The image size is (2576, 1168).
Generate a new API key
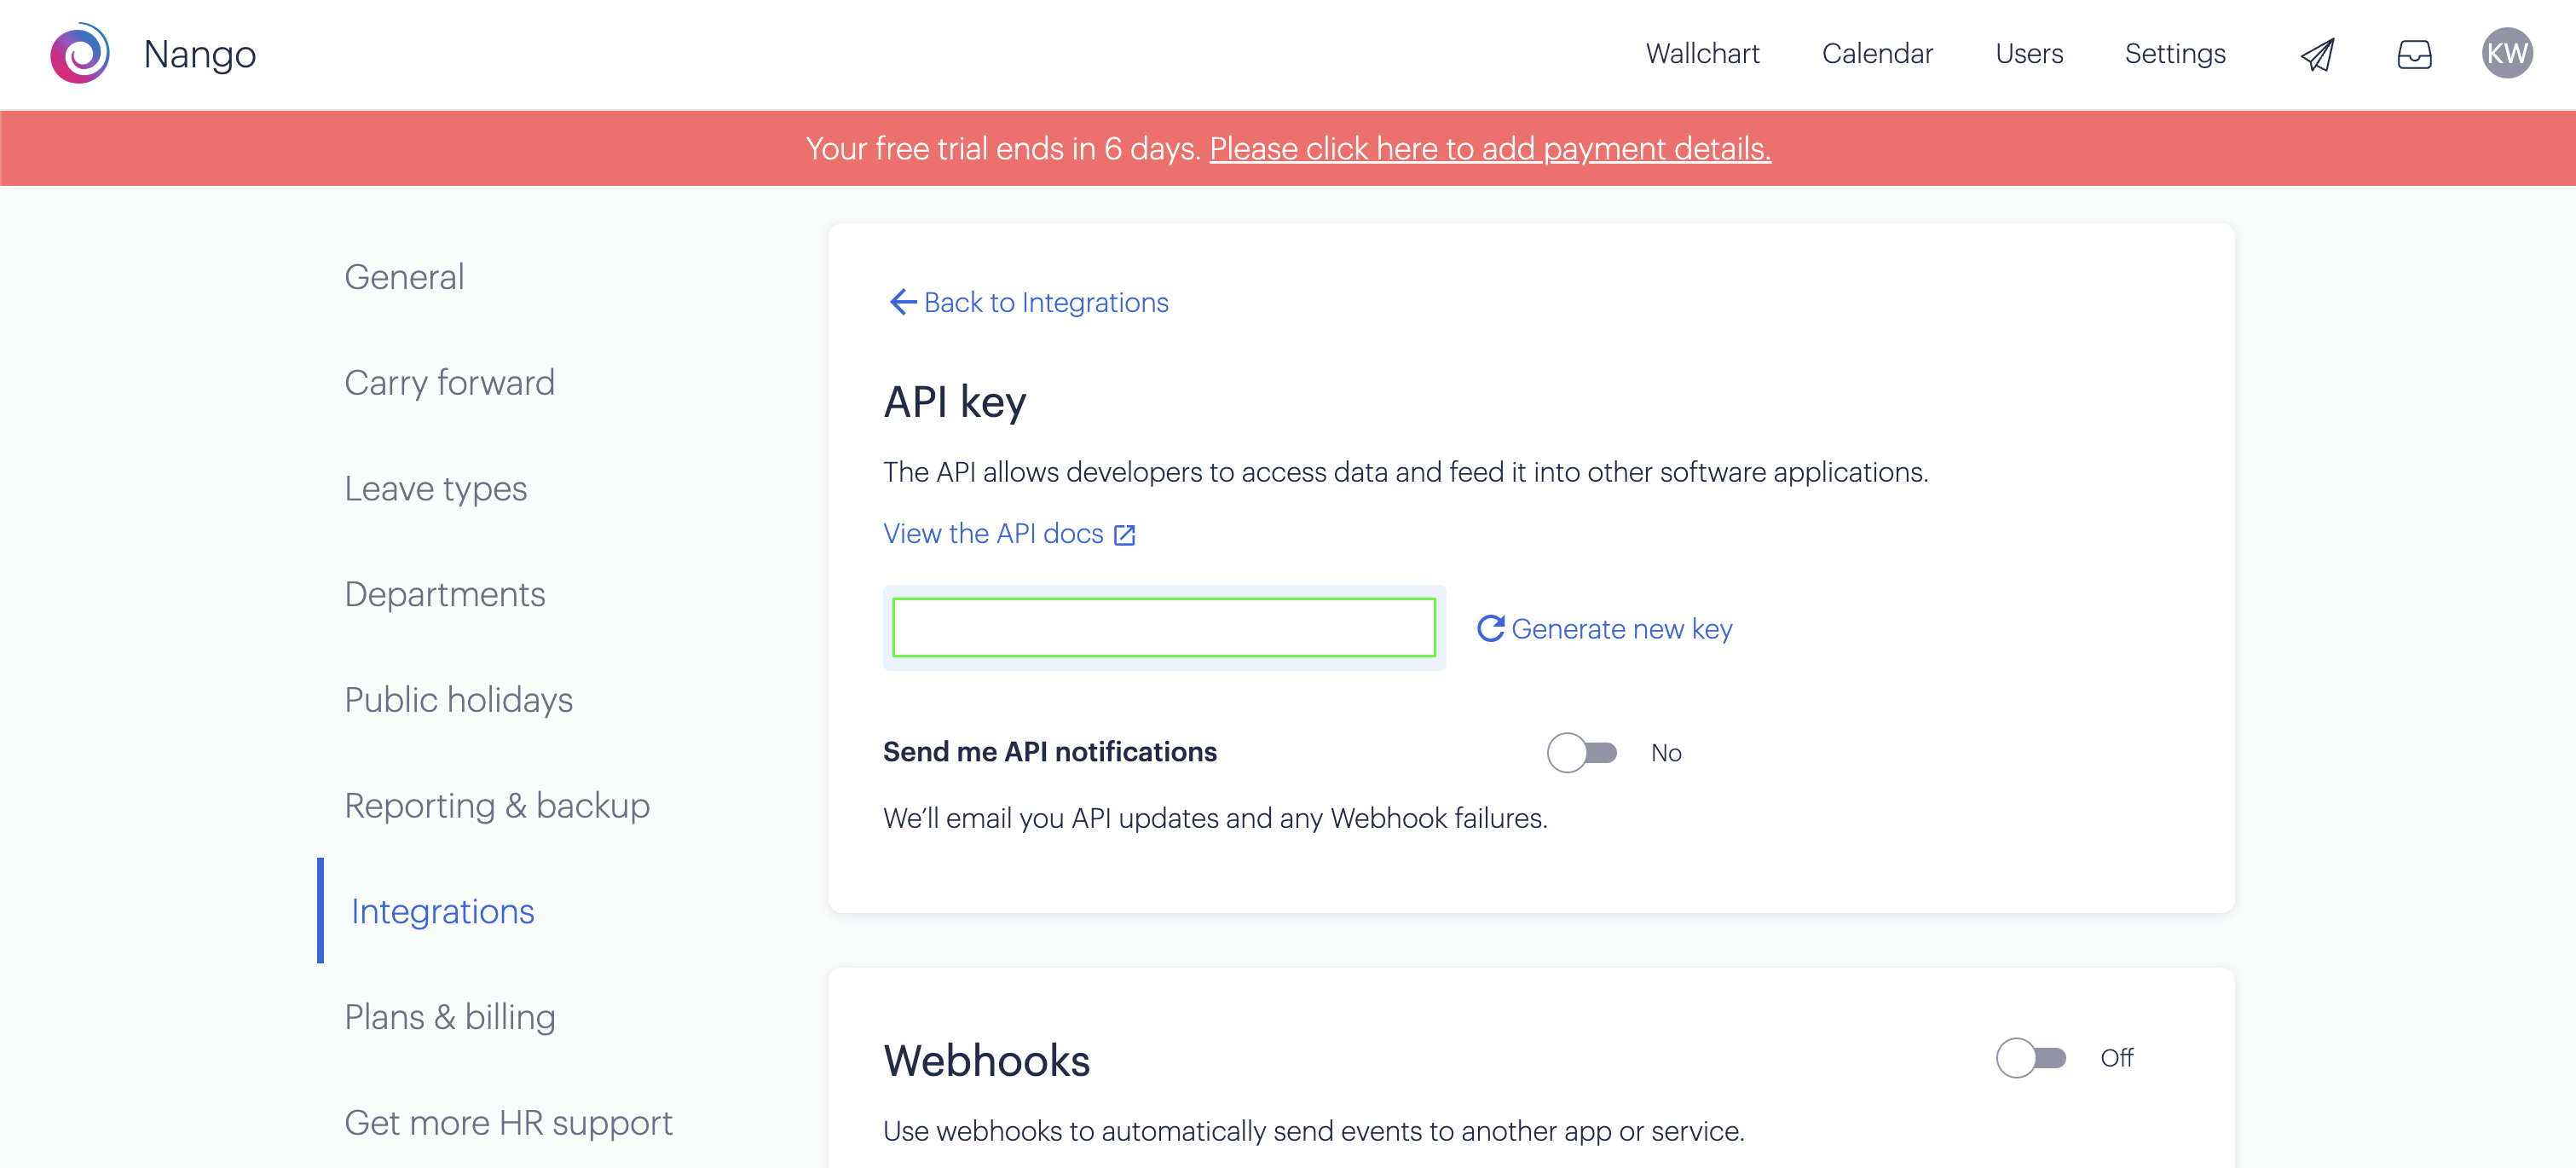pyautogui.click(x=1622, y=629)
